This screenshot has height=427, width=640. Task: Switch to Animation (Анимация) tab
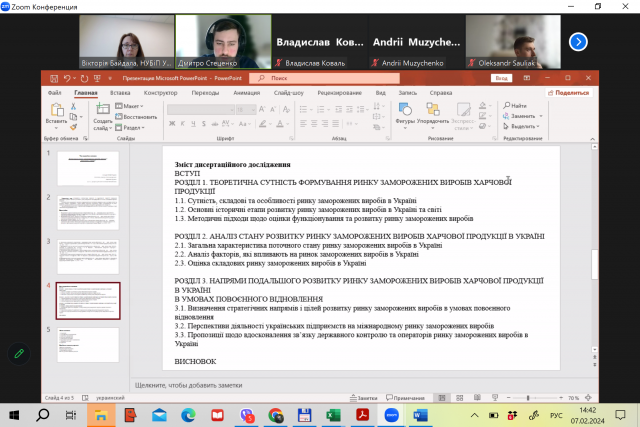pyautogui.click(x=247, y=93)
